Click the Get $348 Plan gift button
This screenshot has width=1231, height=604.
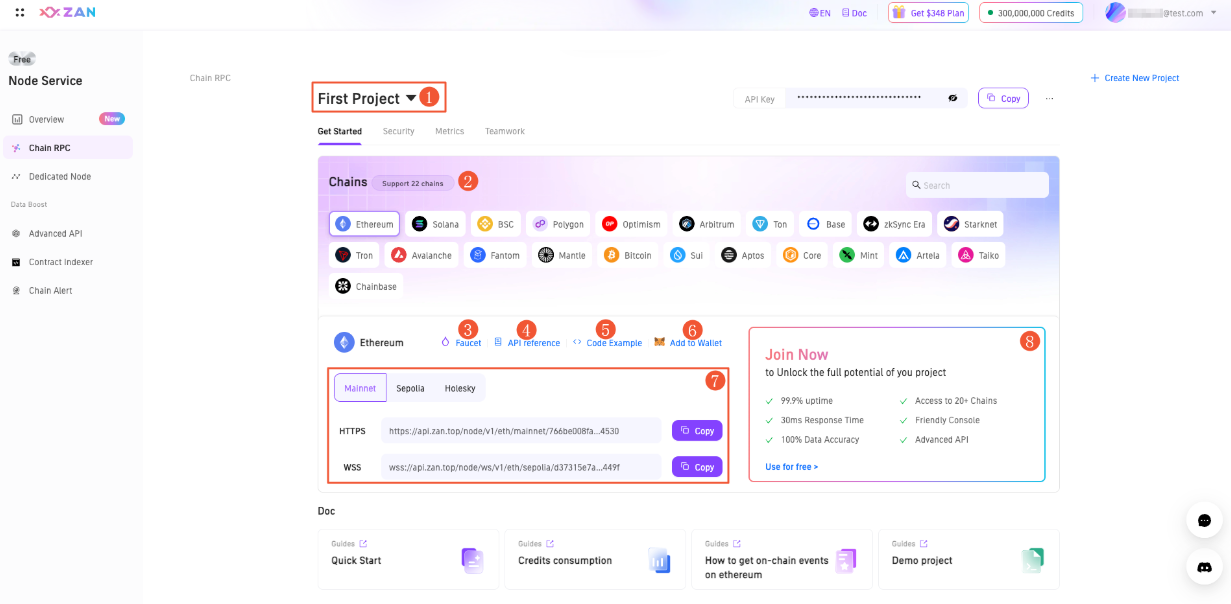point(928,13)
